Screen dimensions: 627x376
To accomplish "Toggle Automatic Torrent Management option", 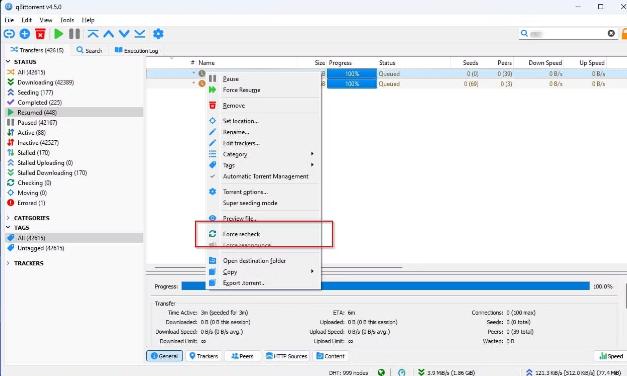I will (x=264, y=176).
